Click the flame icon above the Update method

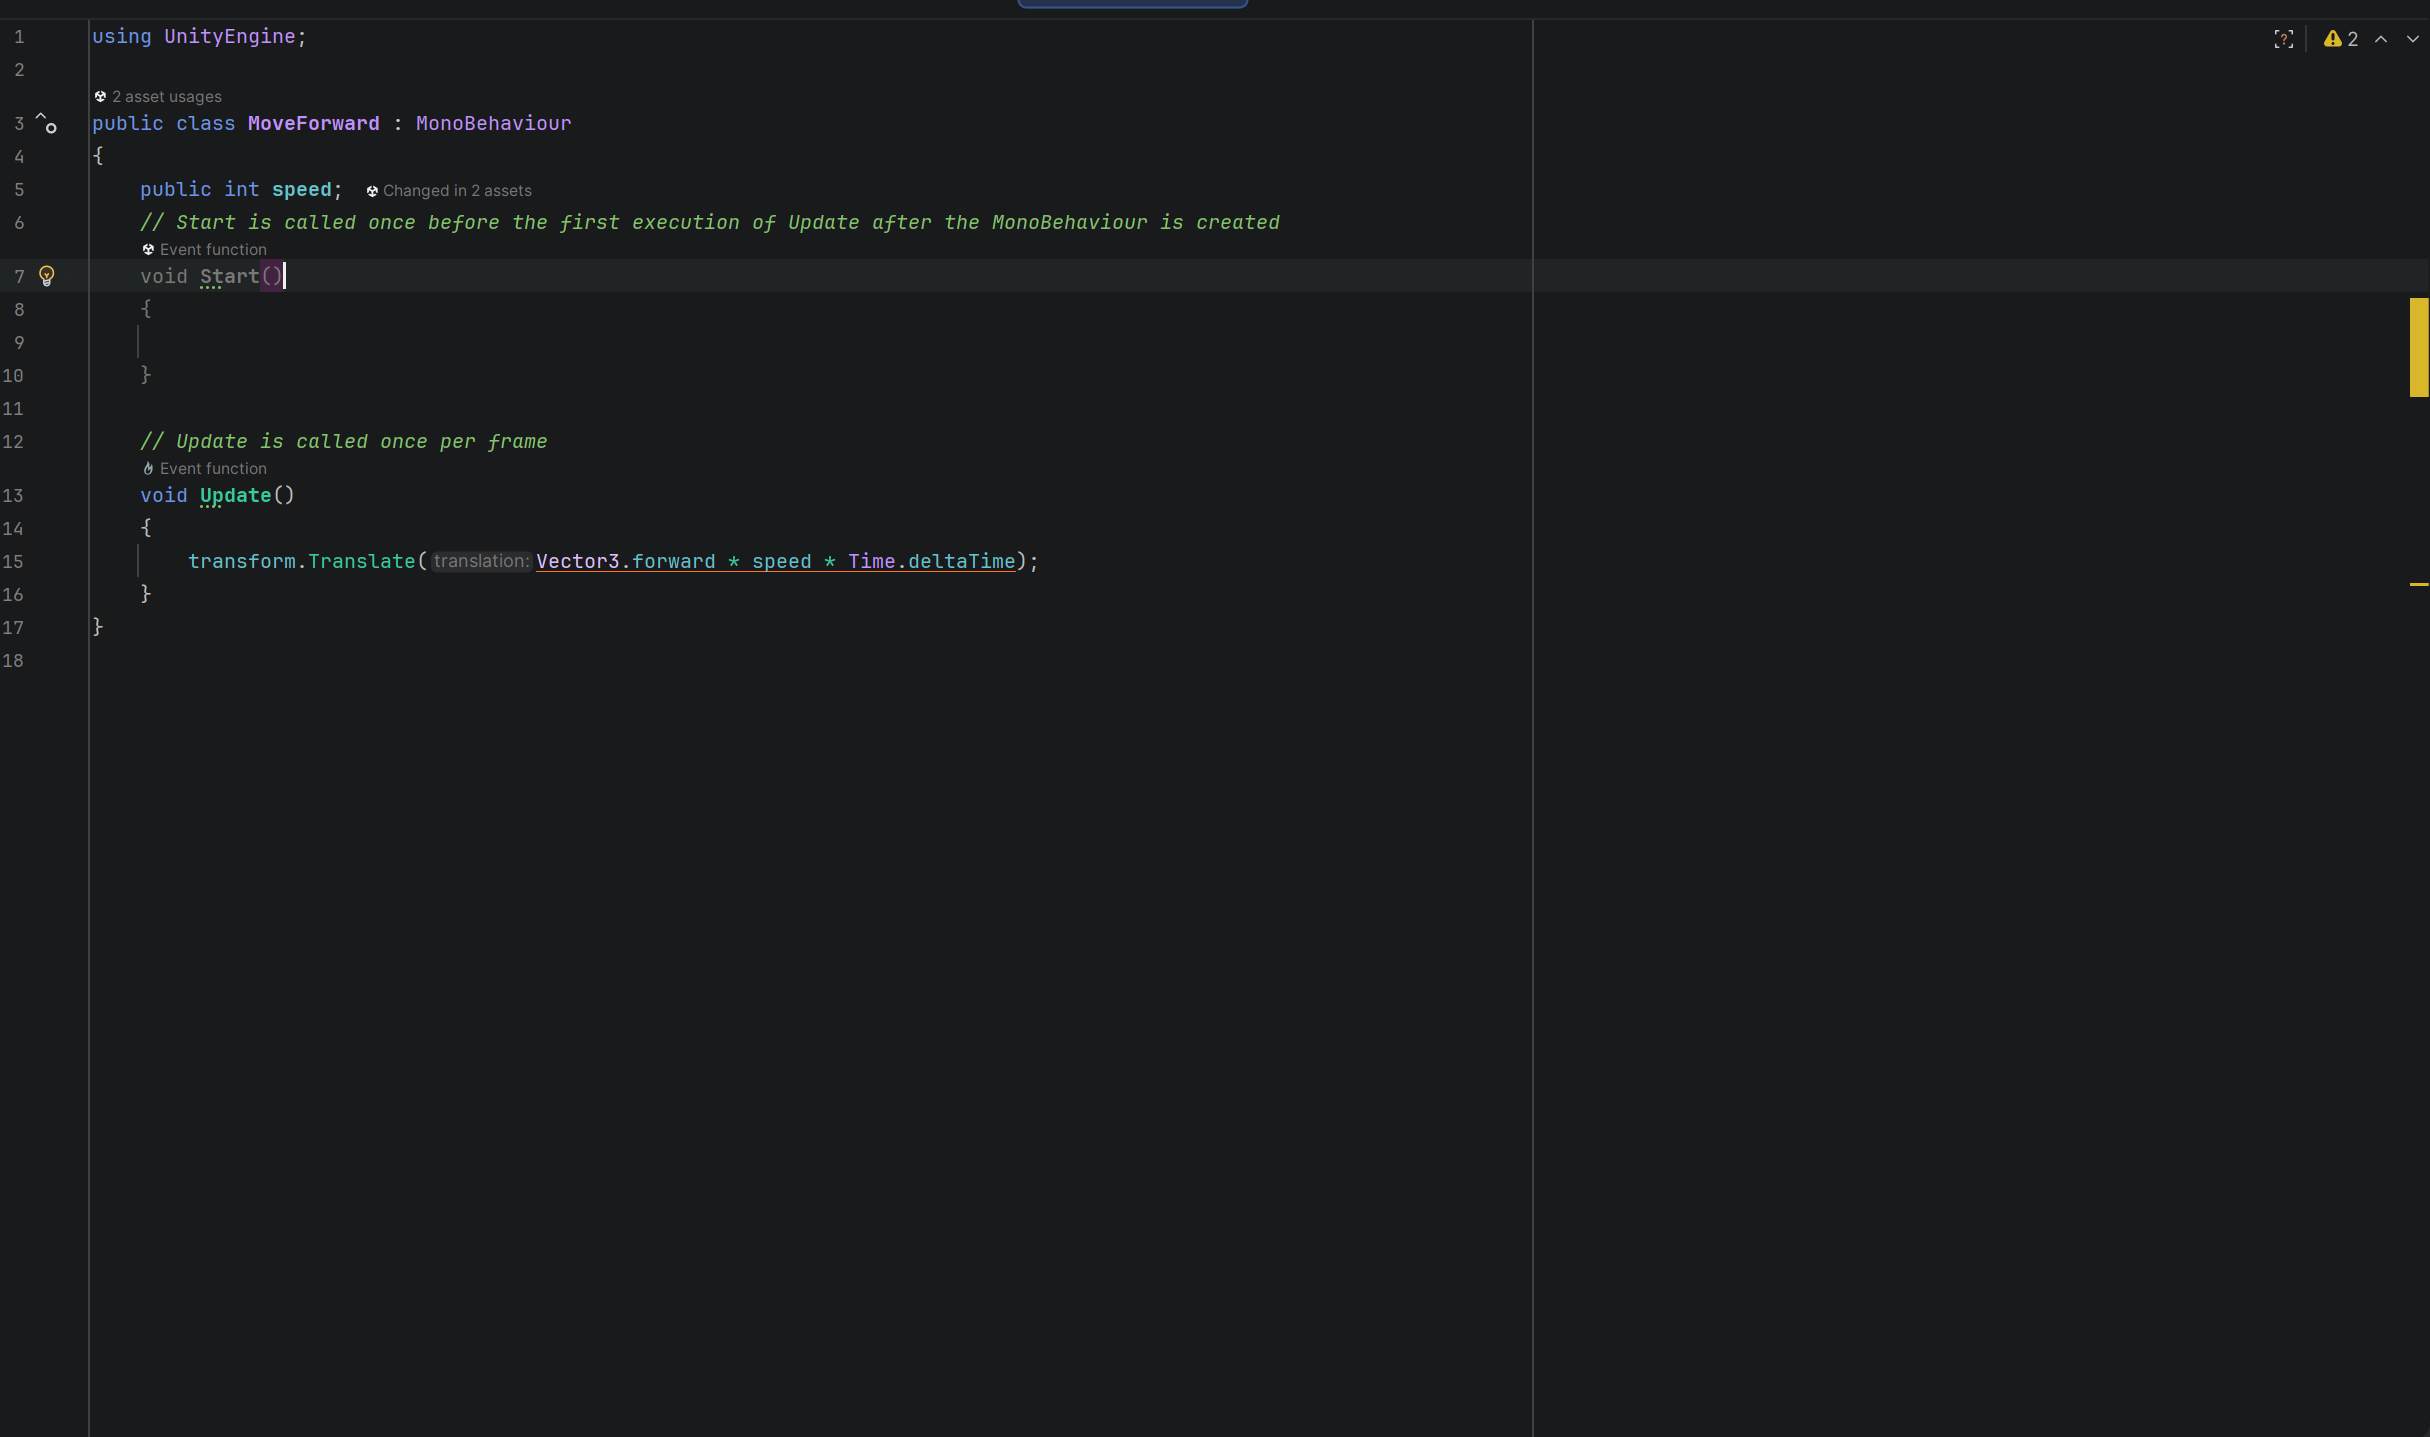pos(148,469)
